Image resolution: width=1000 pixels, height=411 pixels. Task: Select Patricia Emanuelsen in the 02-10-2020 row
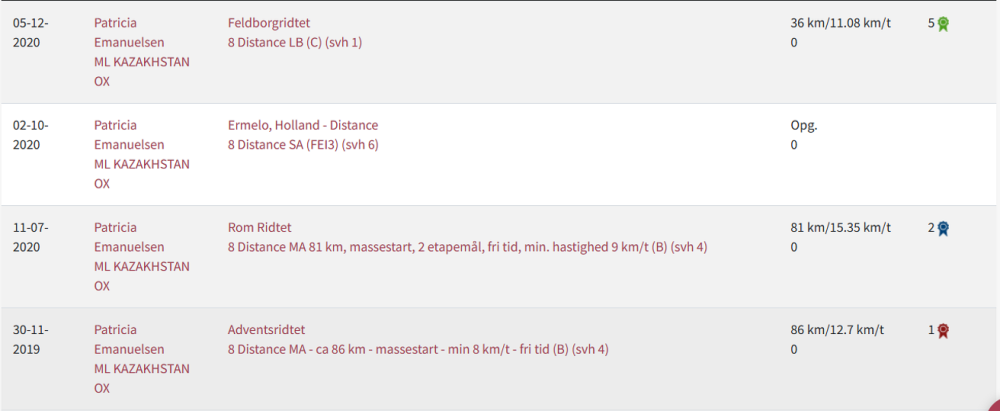pyautogui.click(x=129, y=135)
